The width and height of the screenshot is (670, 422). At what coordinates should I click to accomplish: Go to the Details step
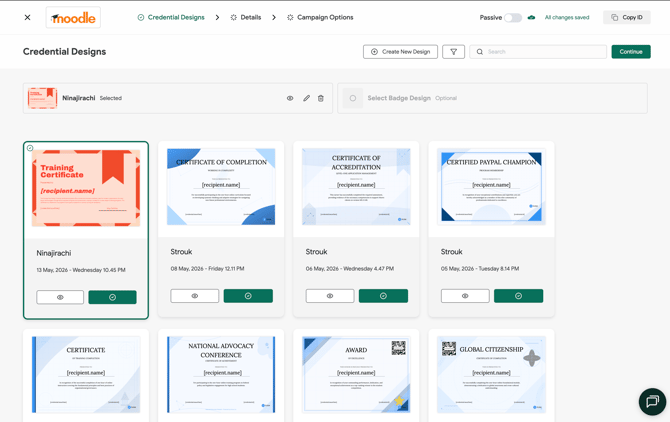(246, 18)
